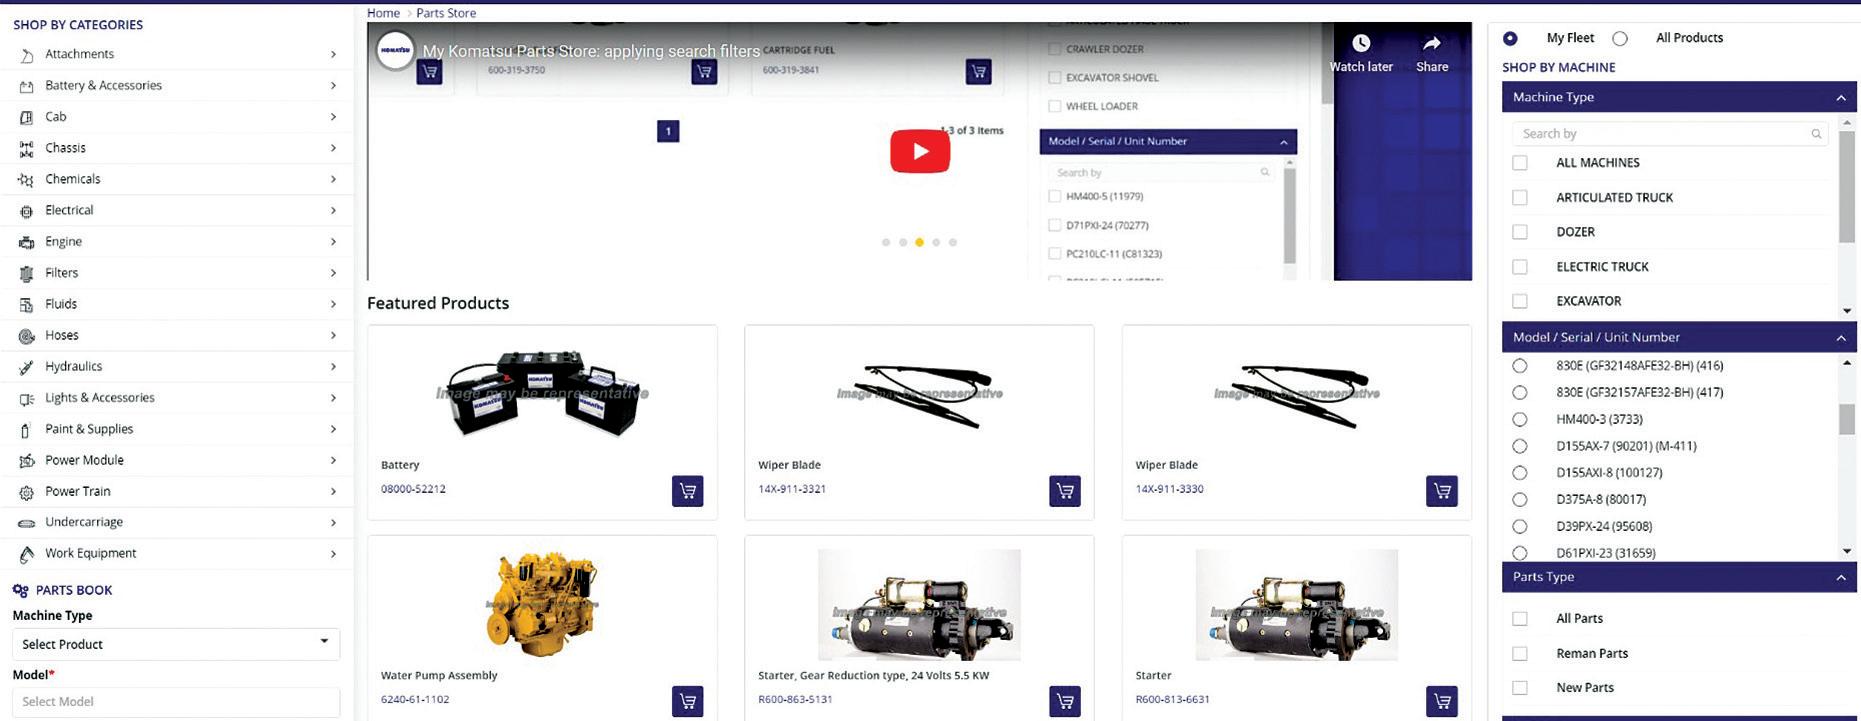Click in the Machine Type search field
The width and height of the screenshot is (1861, 721).
(x=1671, y=134)
